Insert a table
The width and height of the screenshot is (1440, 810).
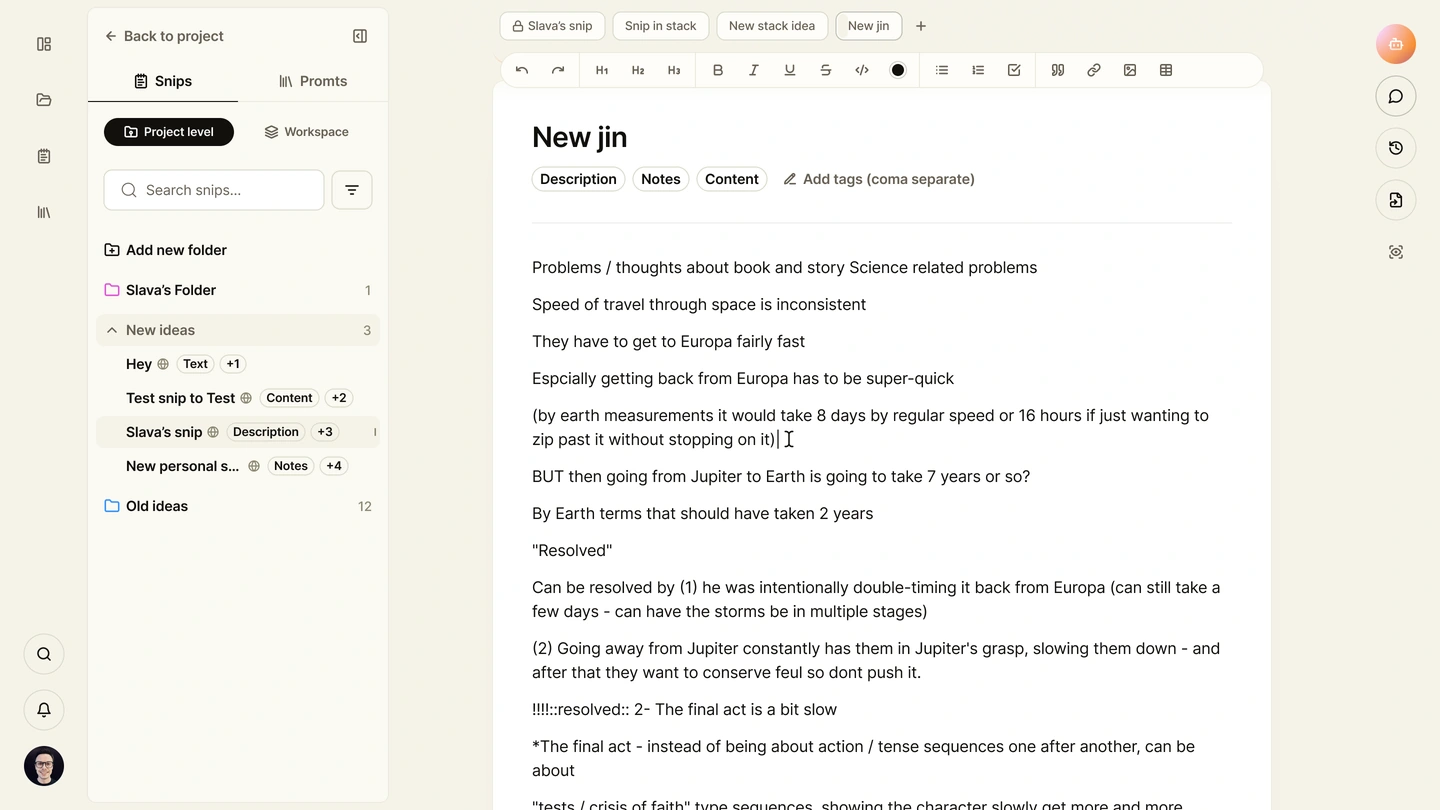pos(1166,70)
